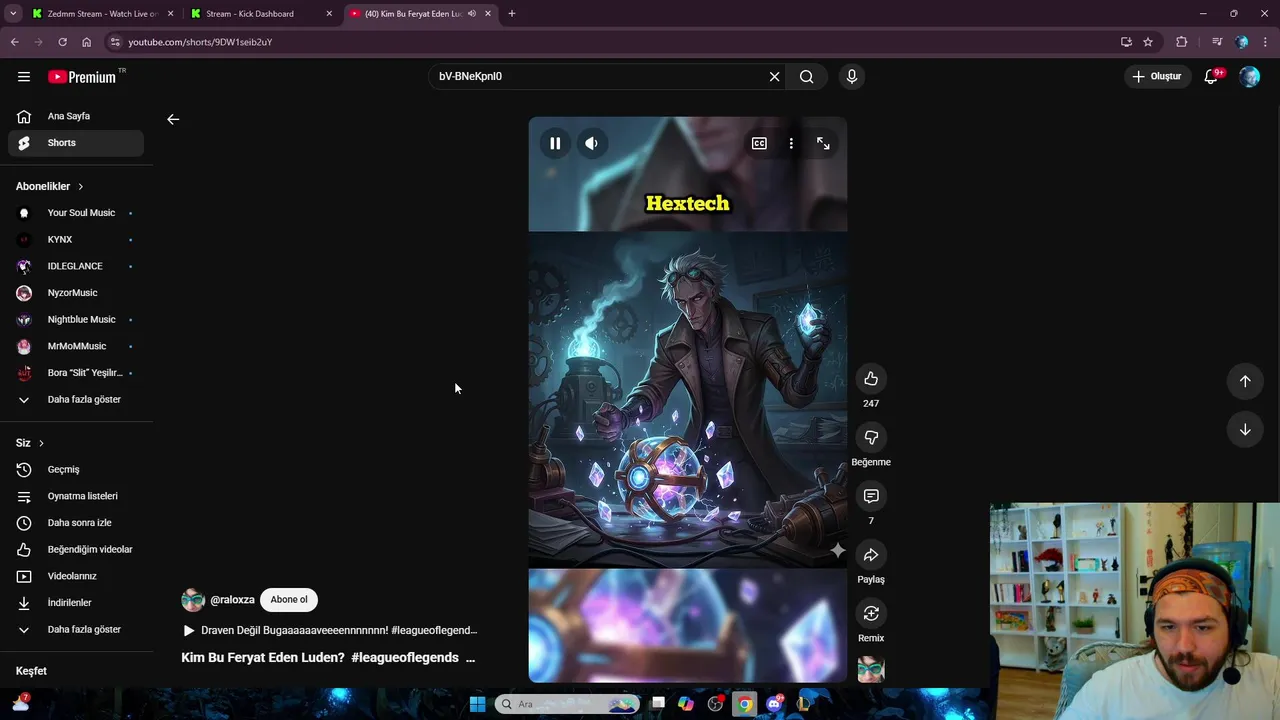Show more subscriptions below Bora Slit

point(76,399)
